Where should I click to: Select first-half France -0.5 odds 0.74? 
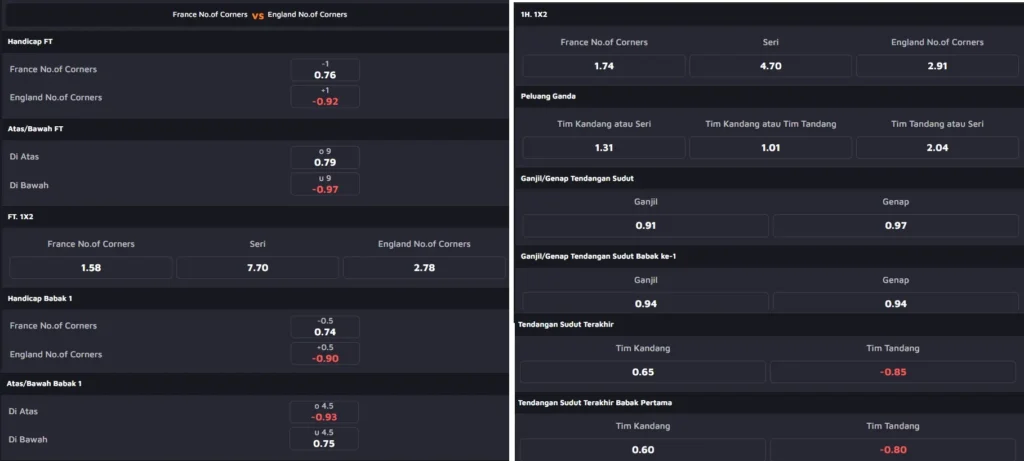(x=325, y=327)
